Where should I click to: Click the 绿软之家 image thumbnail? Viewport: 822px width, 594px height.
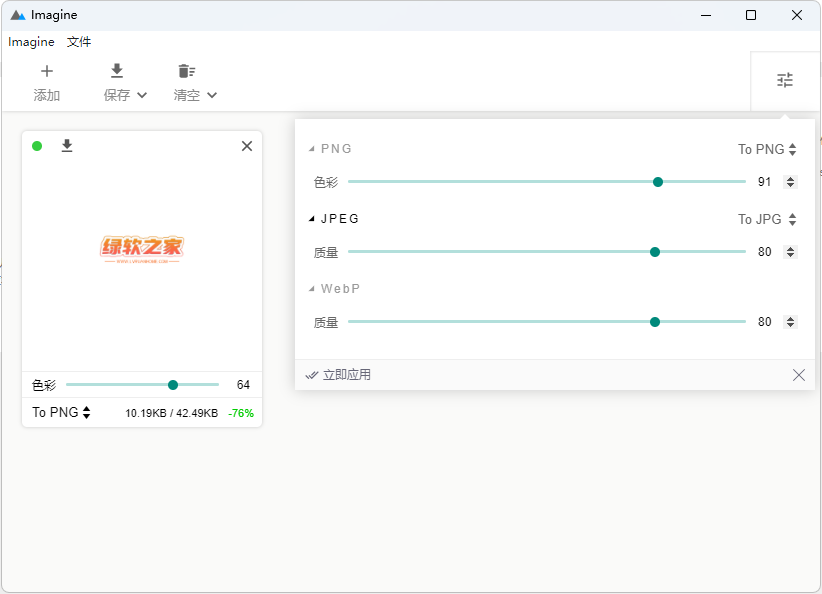point(142,248)
